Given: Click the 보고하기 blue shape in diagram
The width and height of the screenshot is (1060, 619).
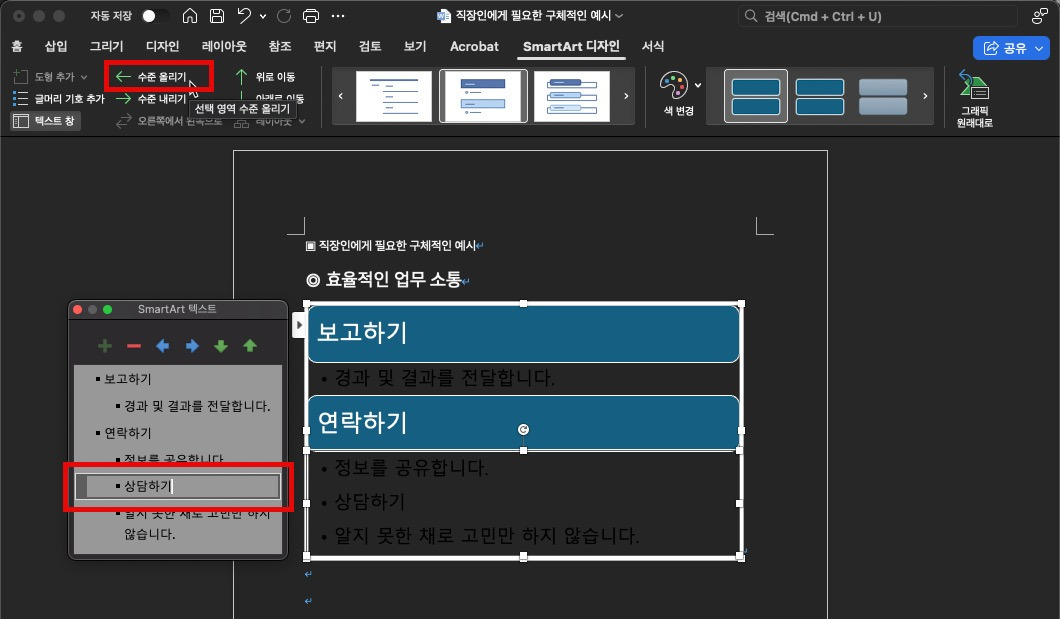Looking at the screenshot, I should (523, 334).
